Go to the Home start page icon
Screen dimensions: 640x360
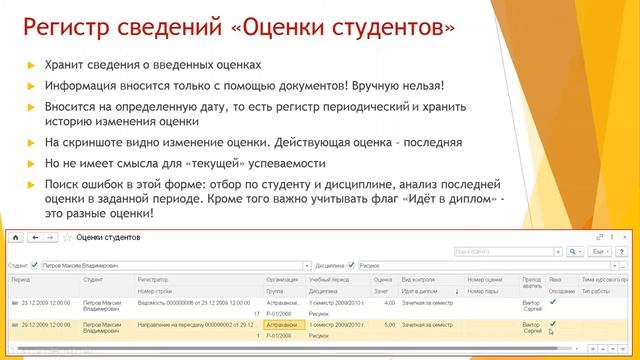click(16, 237)
